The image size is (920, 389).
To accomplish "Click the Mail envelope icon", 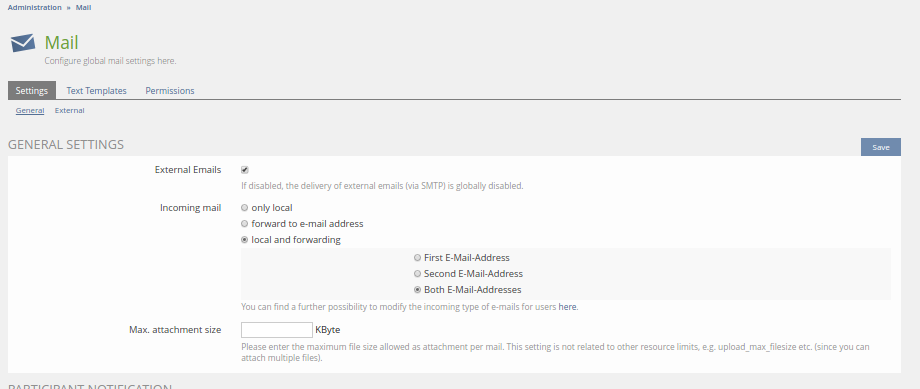I will (23, 43).
